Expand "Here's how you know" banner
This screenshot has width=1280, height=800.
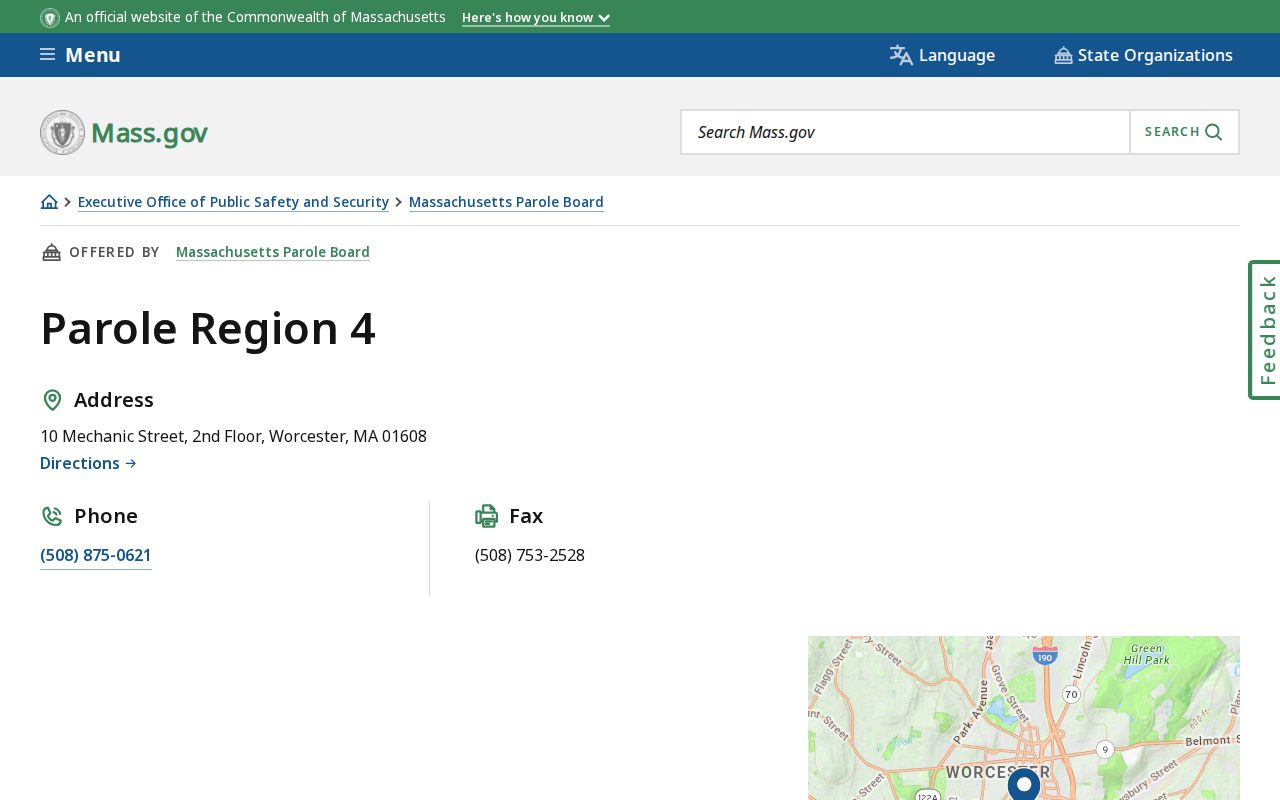pyautogui.click(x=536, y=17)
